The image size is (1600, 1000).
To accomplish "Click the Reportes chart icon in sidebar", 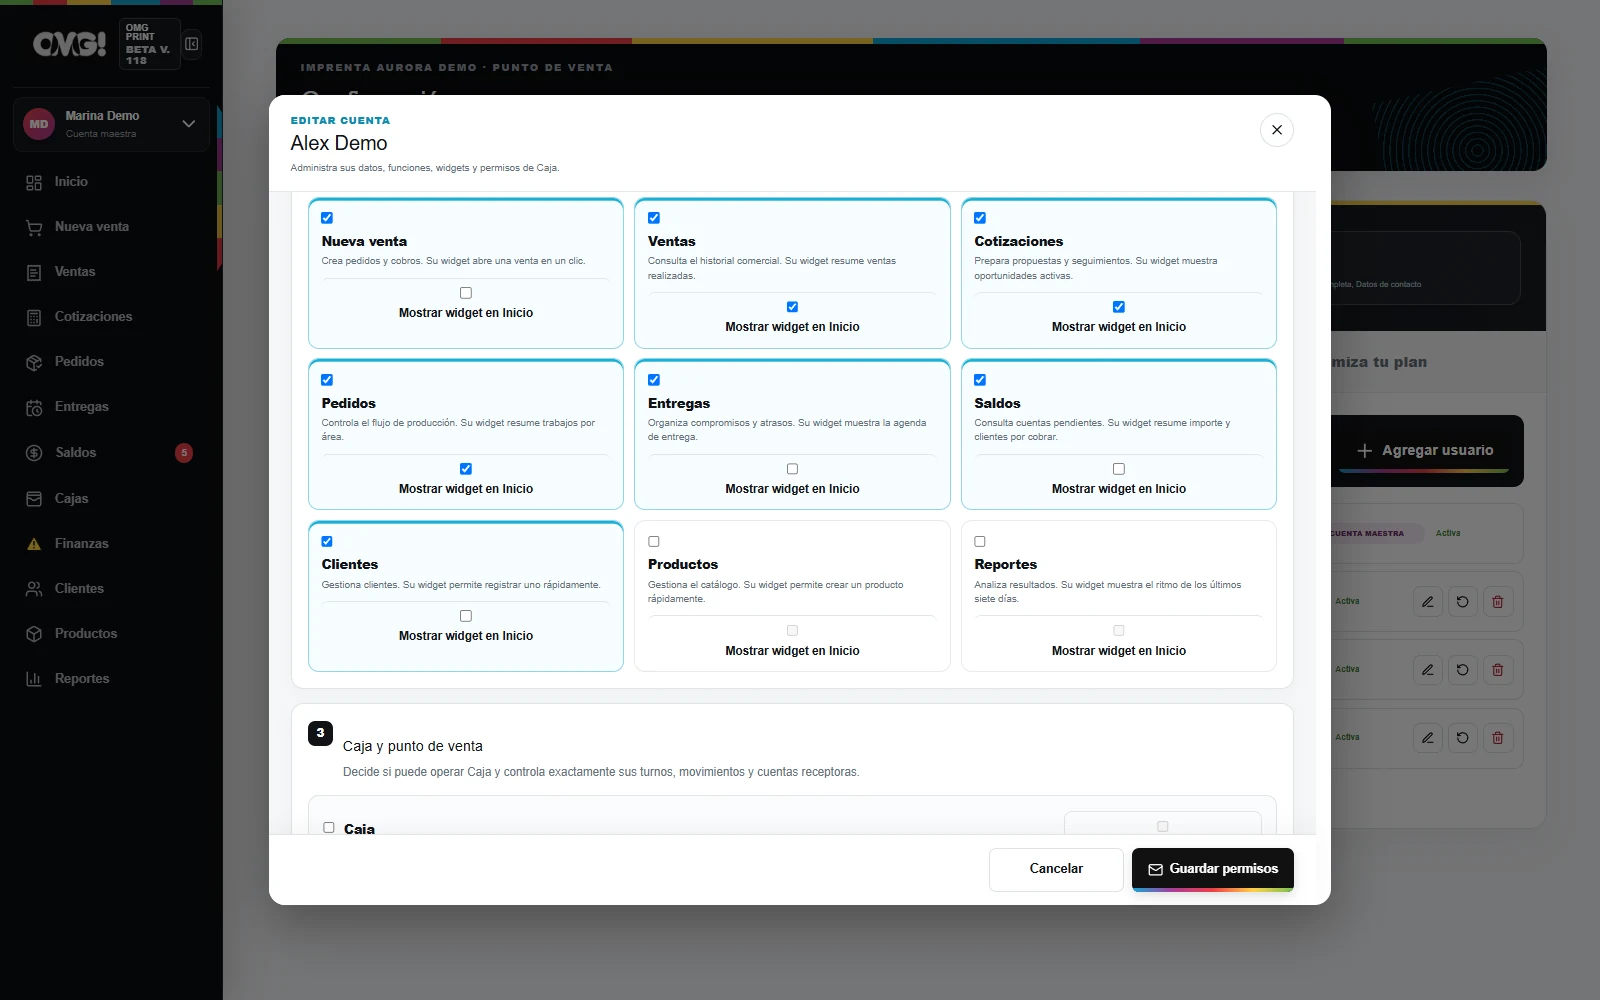I will (34, 679).
